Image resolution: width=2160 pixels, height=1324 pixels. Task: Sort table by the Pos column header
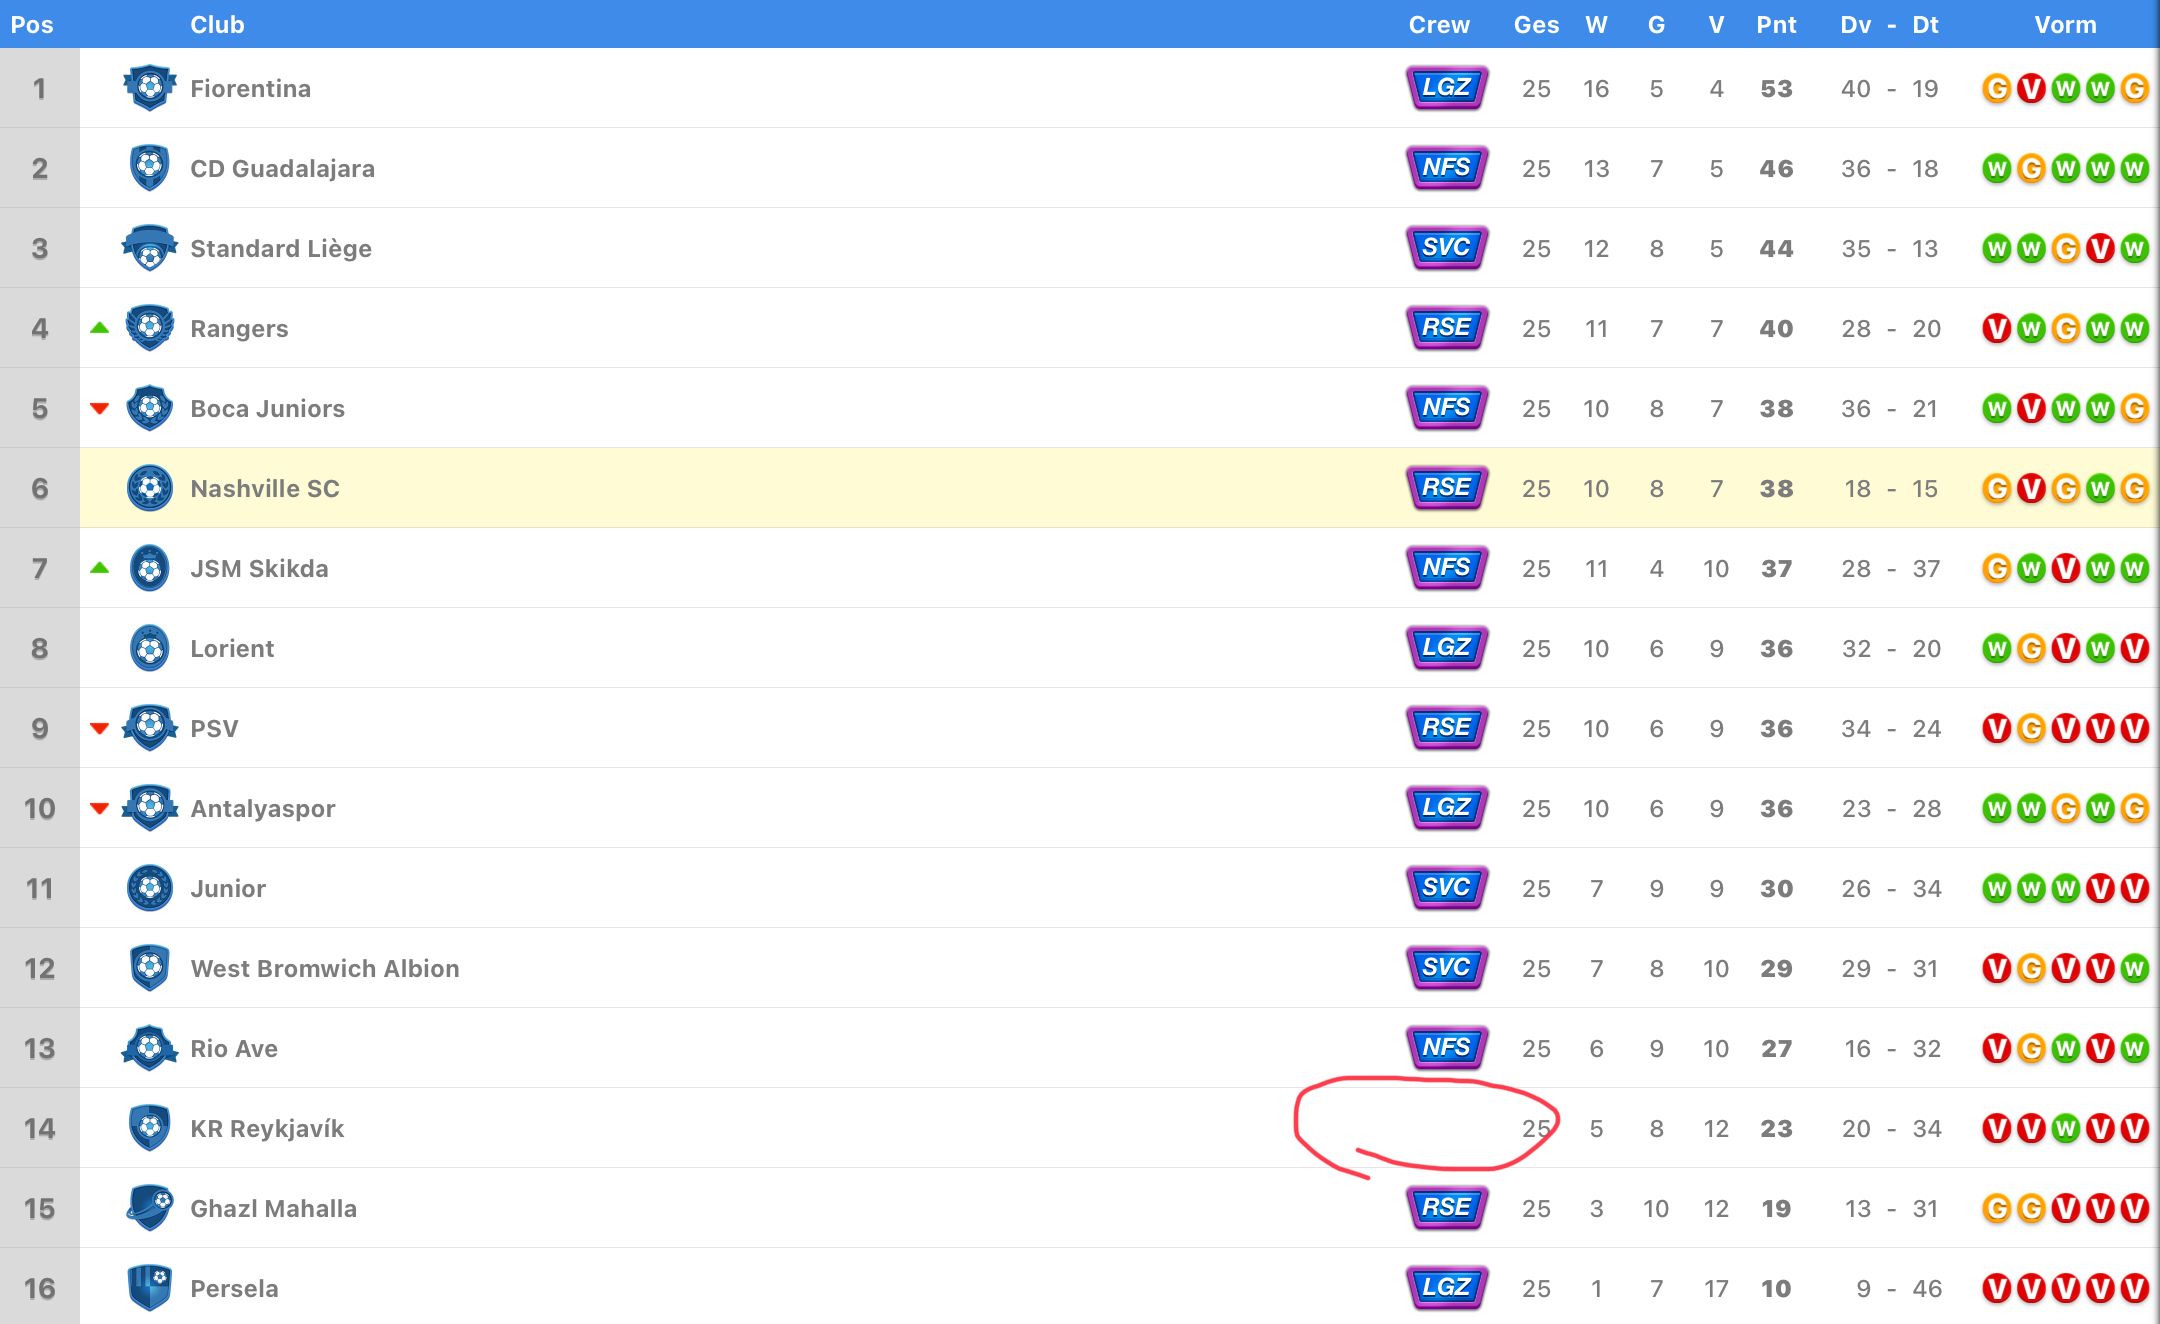[32, 25]
